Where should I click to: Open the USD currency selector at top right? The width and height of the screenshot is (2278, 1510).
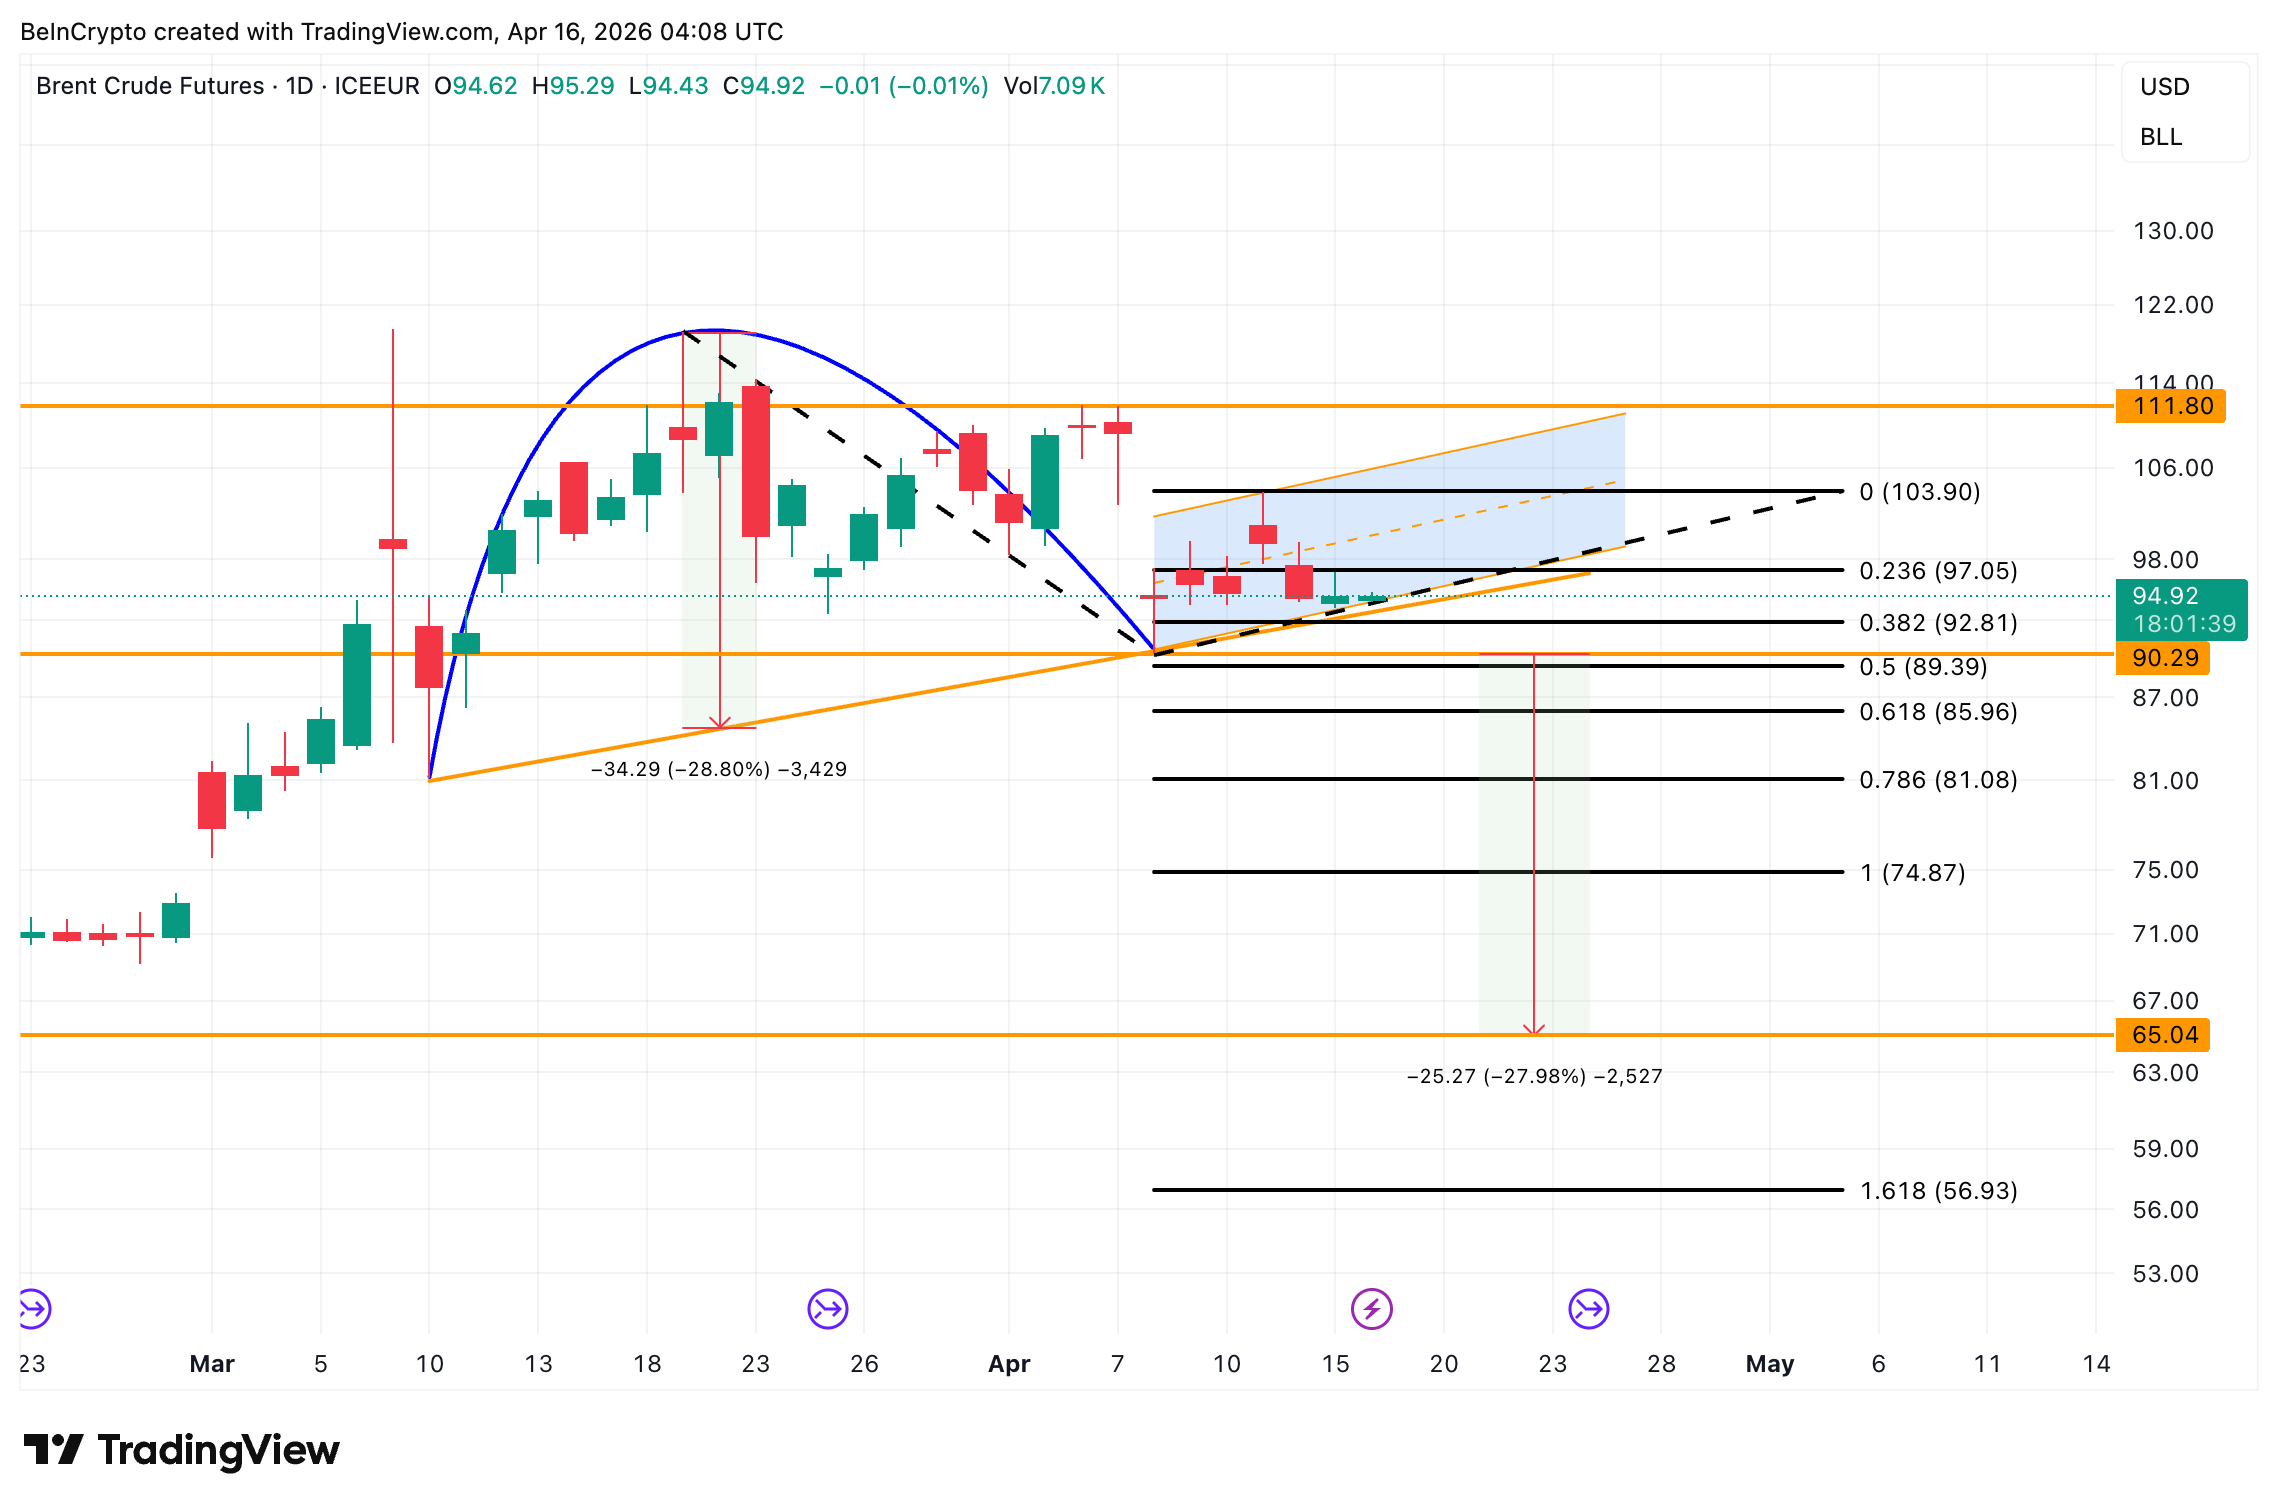coord(2166,87)
